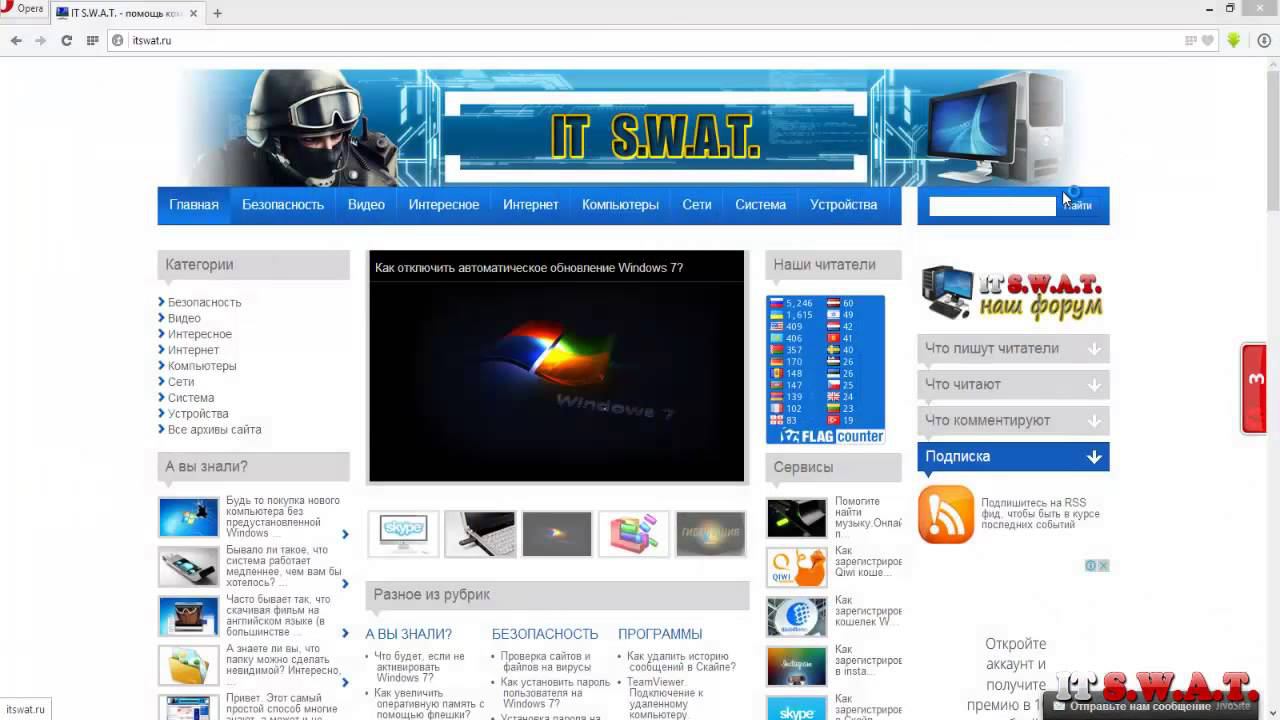Click the itswat.ru address bar
The image size is (1280, 720).
[x=650, y=40]
